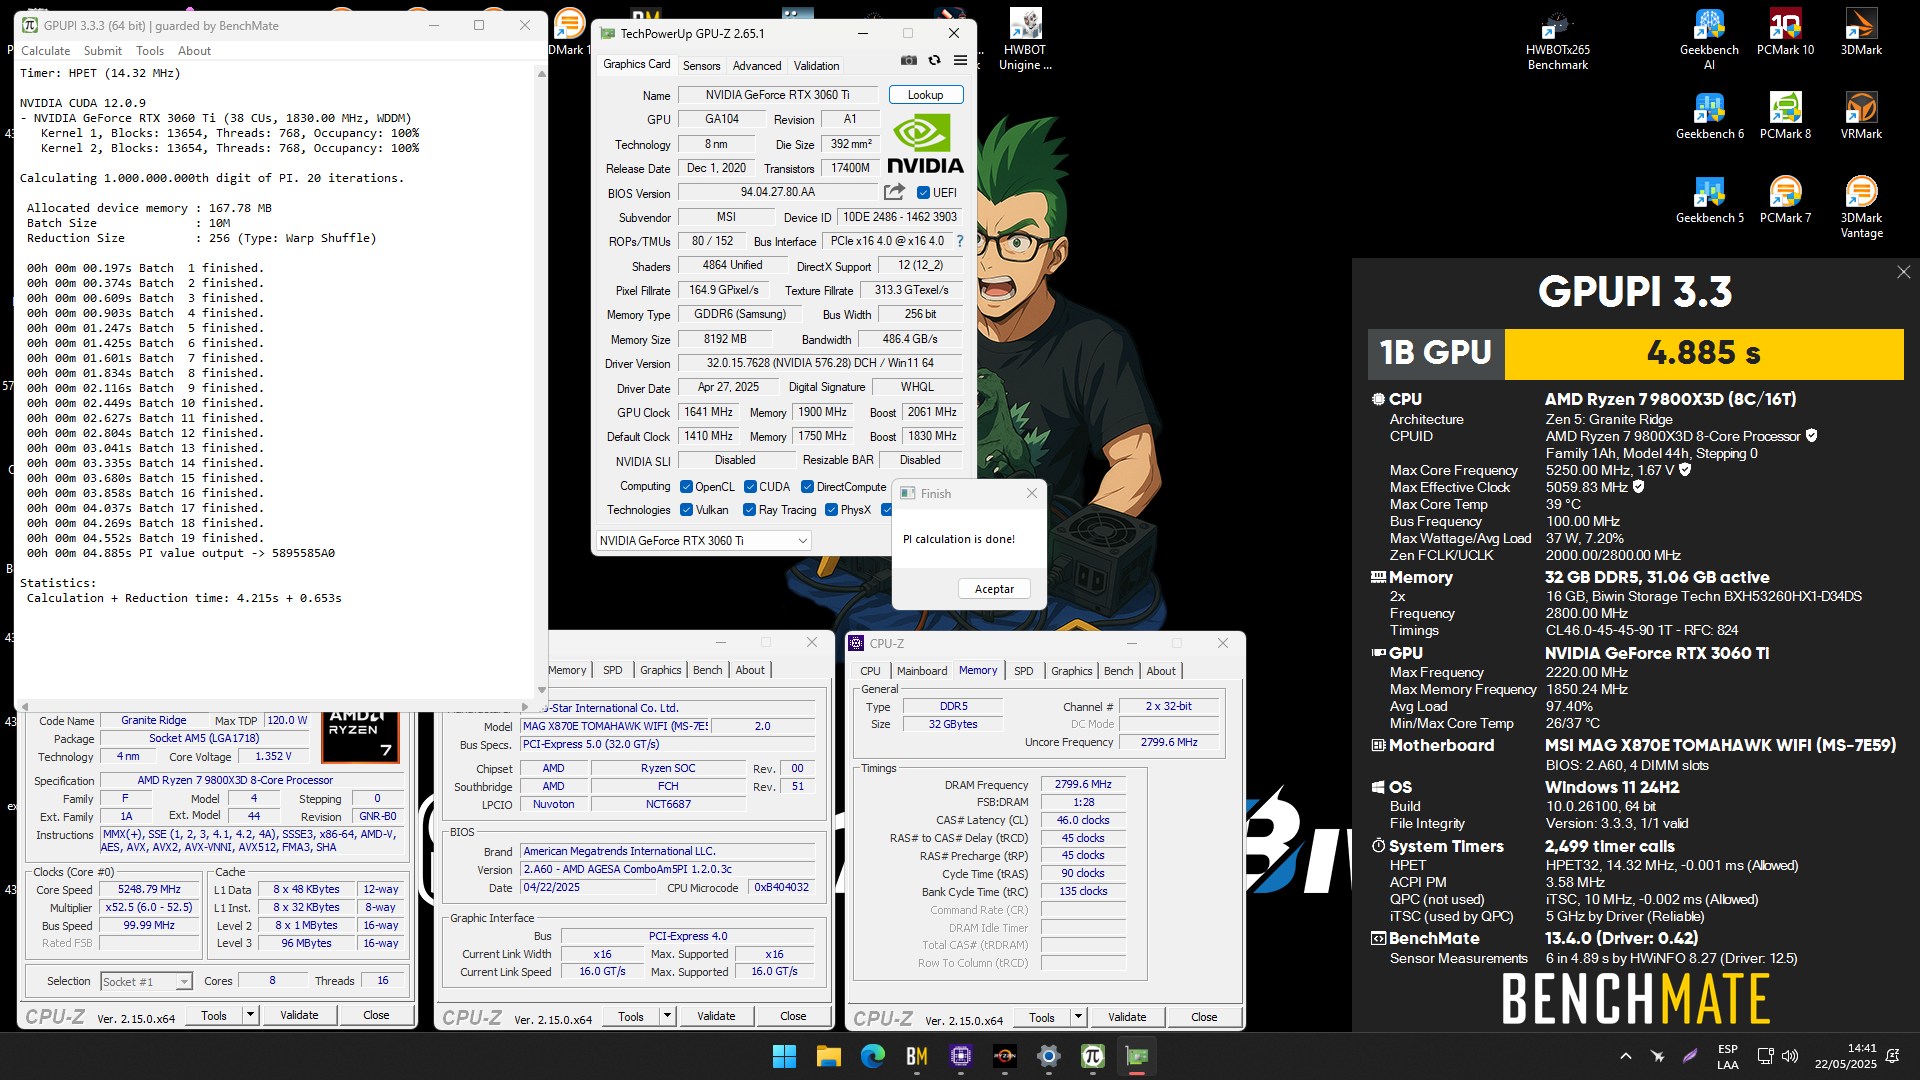Open HWBOT Unigine desktop shortcut

point(1025,40)
